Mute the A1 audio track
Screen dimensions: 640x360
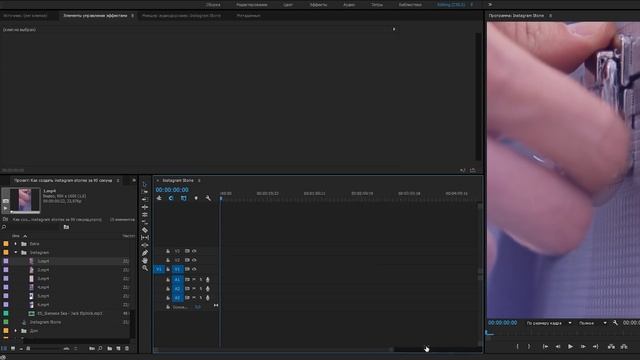tap(194, 280)
